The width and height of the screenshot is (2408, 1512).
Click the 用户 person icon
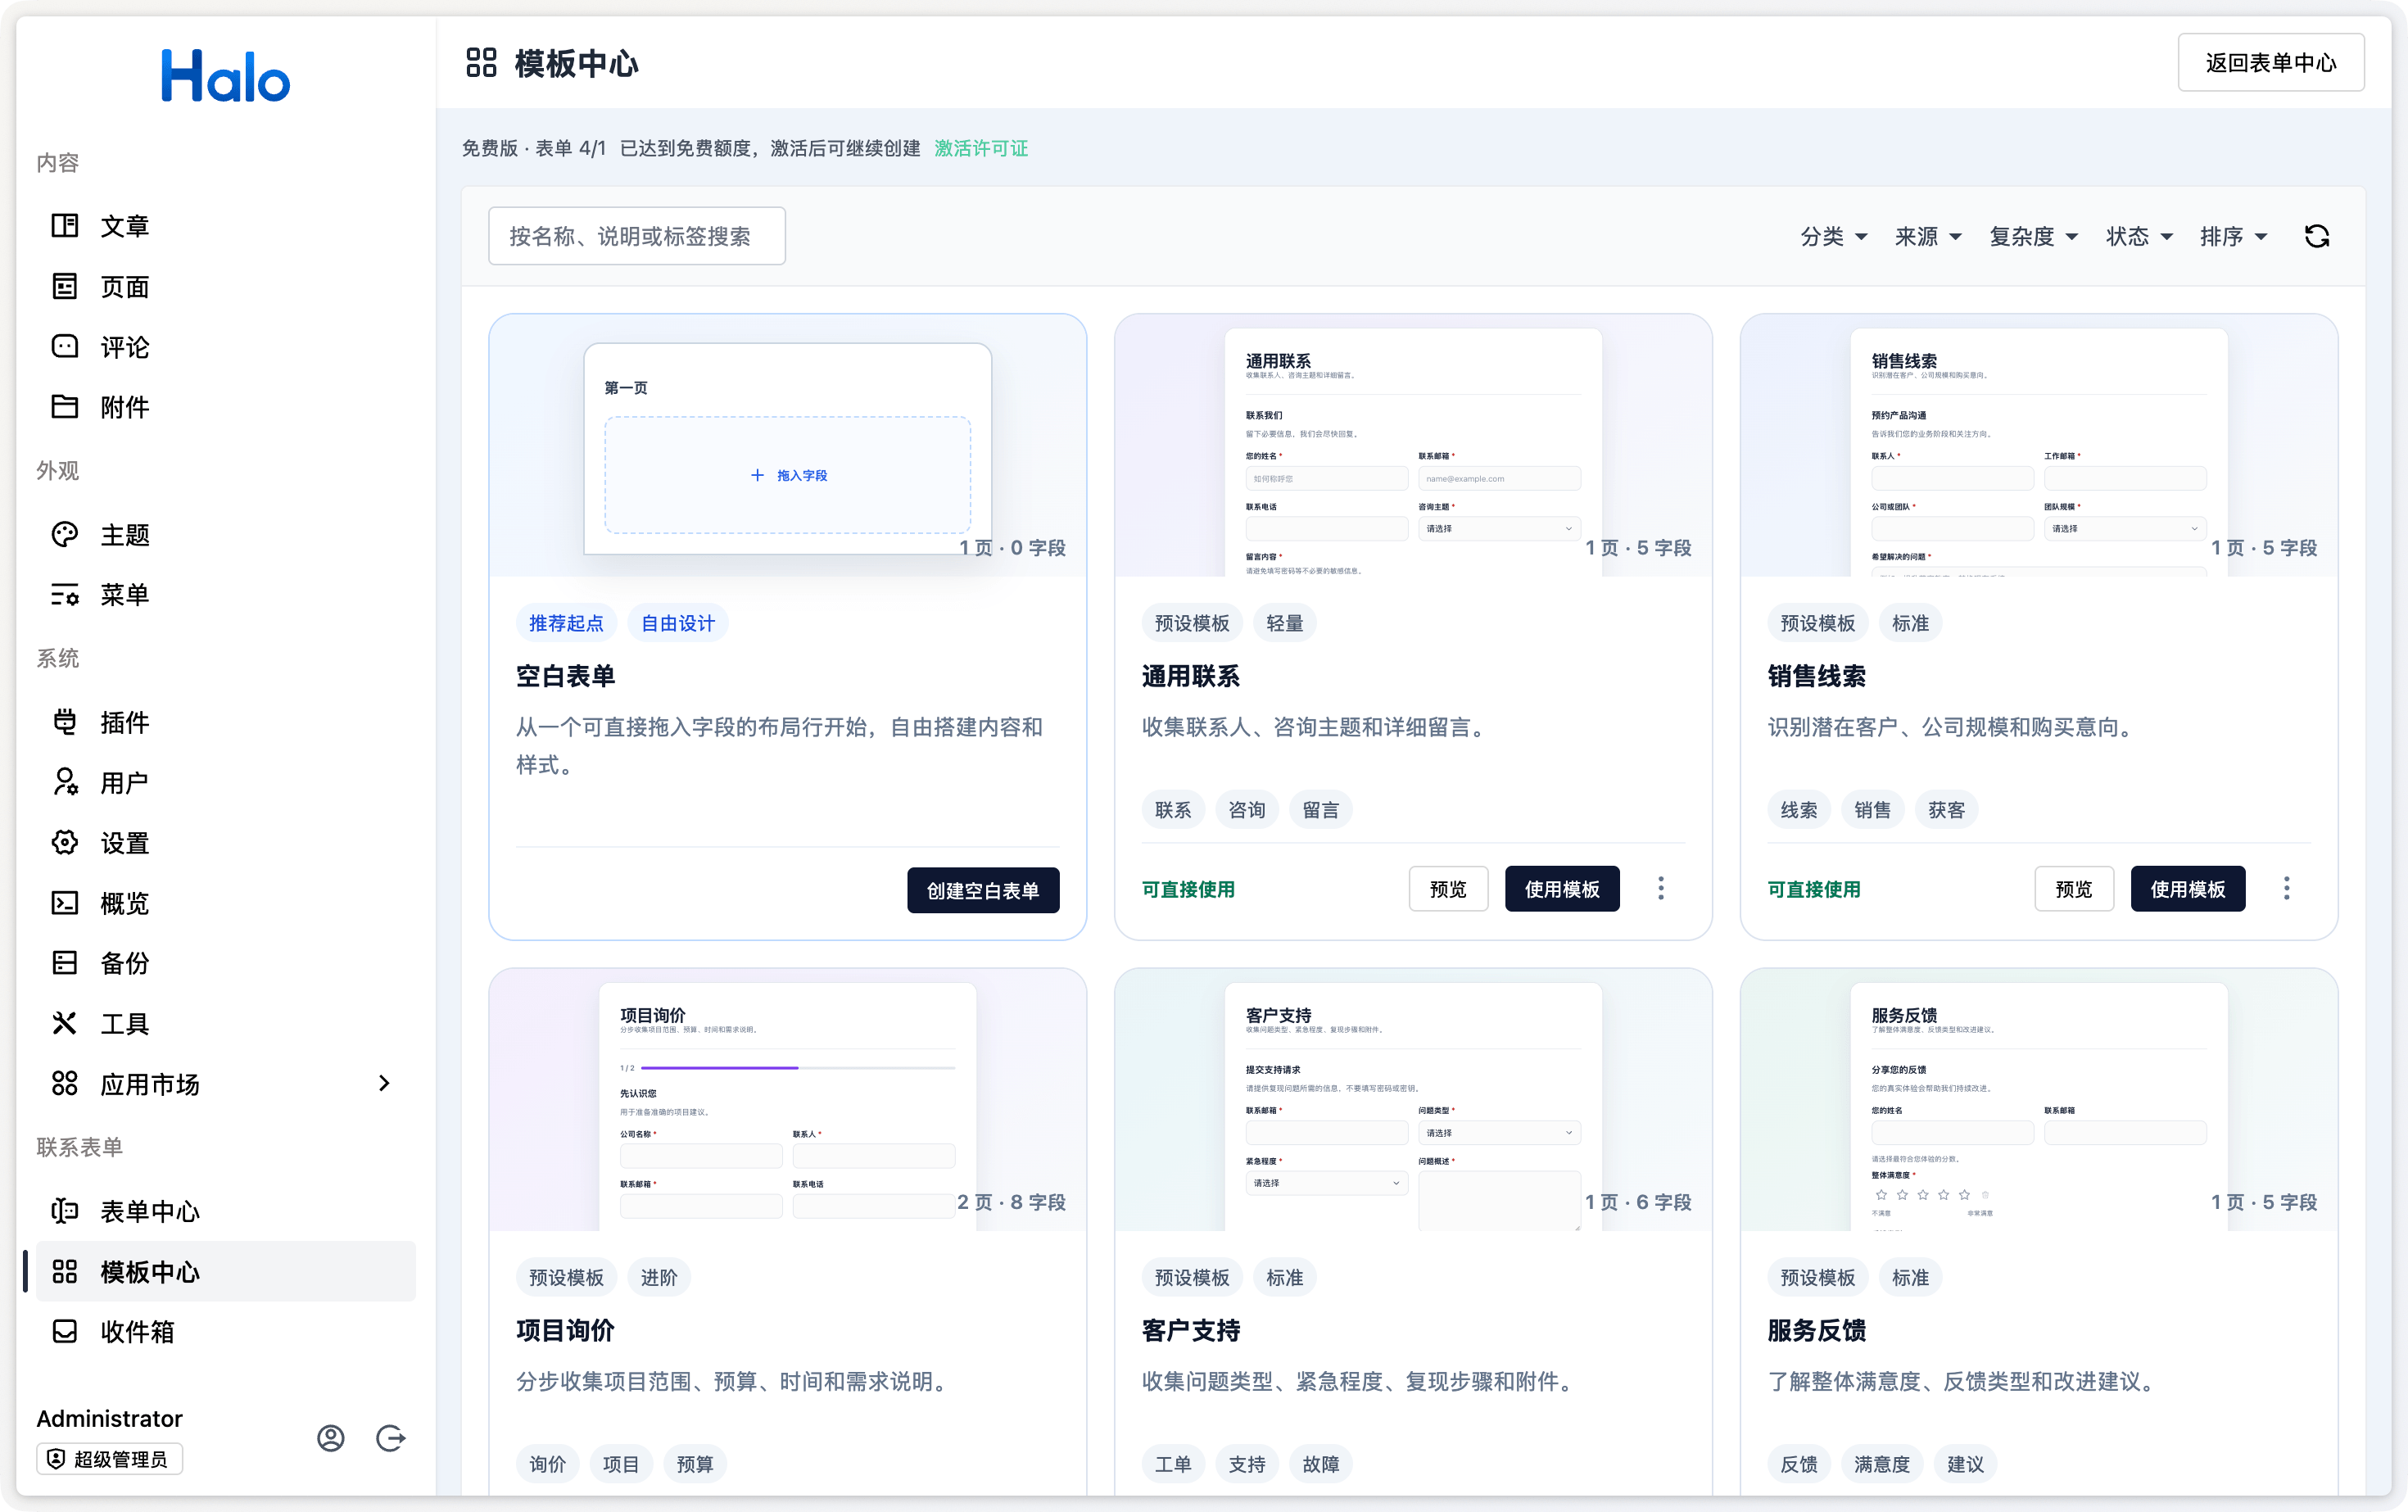point(65,782)
